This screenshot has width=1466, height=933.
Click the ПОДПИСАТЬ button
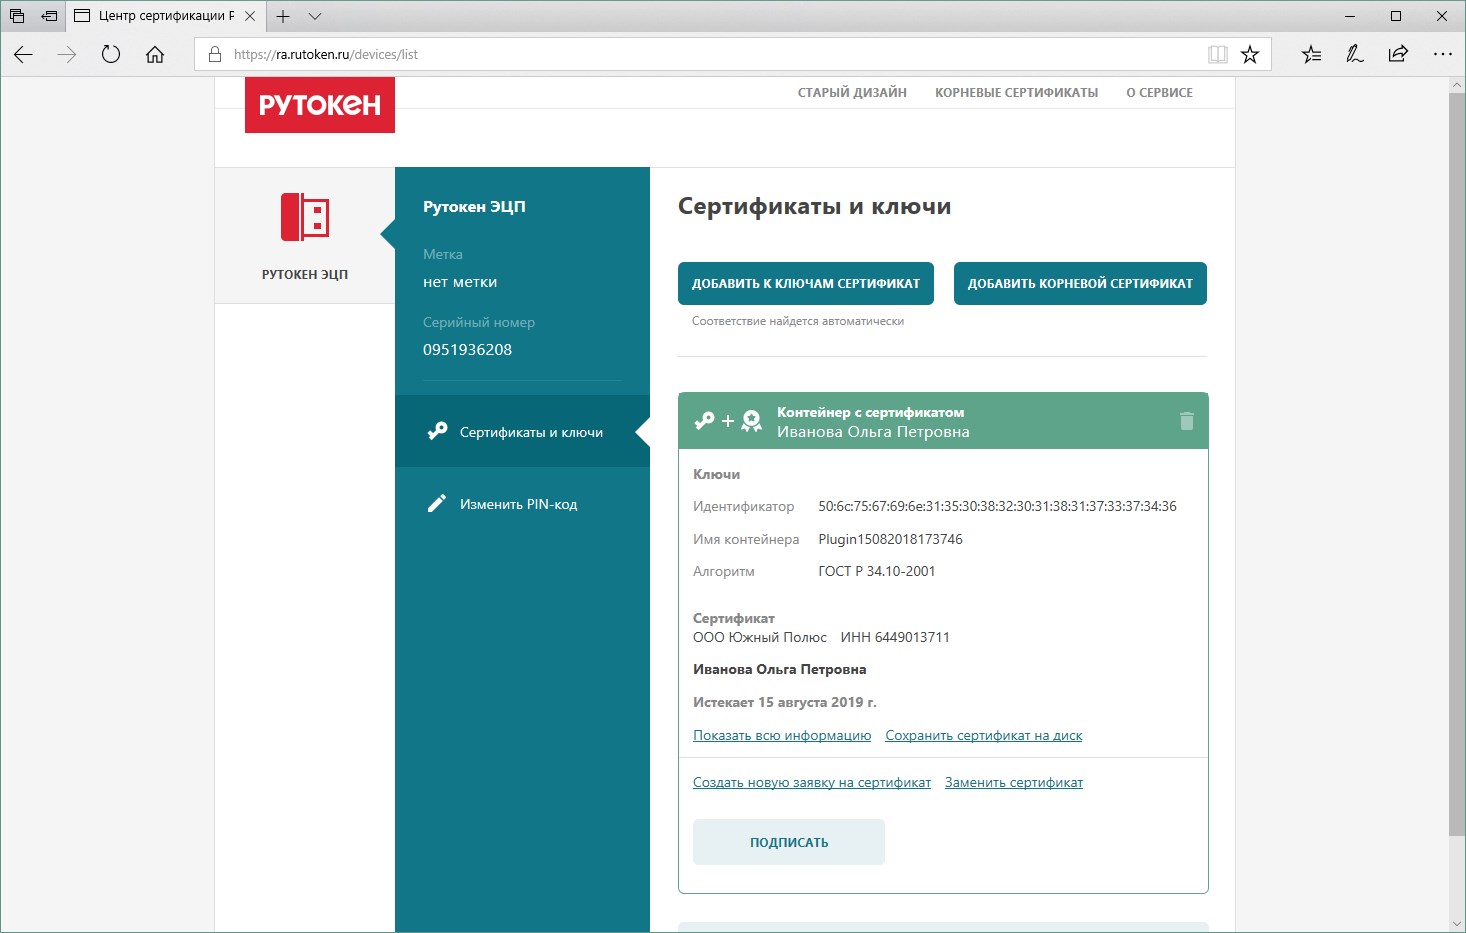pyautogui.click(x=789, y=842)
